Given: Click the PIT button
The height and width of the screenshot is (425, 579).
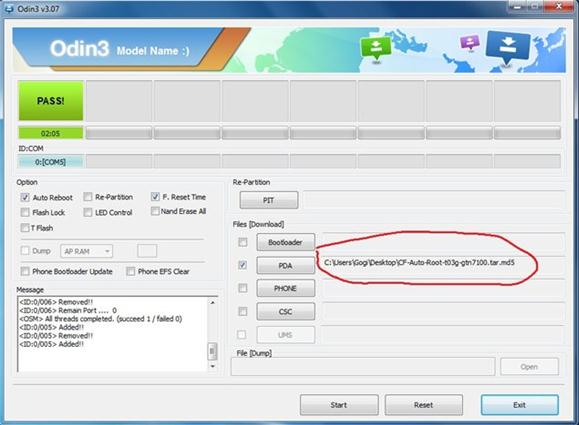Looking at the screenshot, I should tap(268, 200).
